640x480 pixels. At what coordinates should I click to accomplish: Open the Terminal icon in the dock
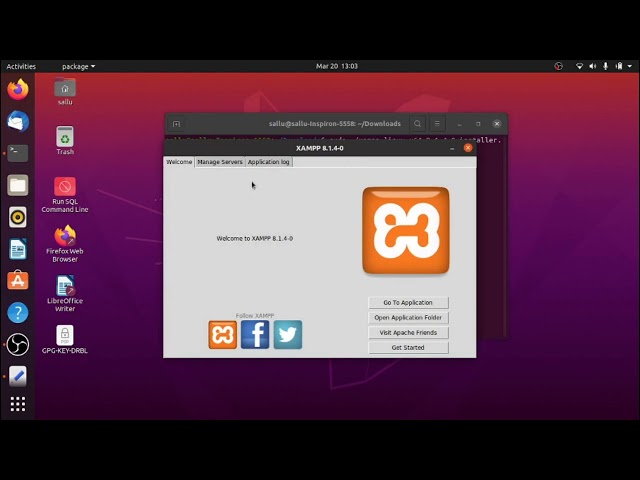[18, 153]
